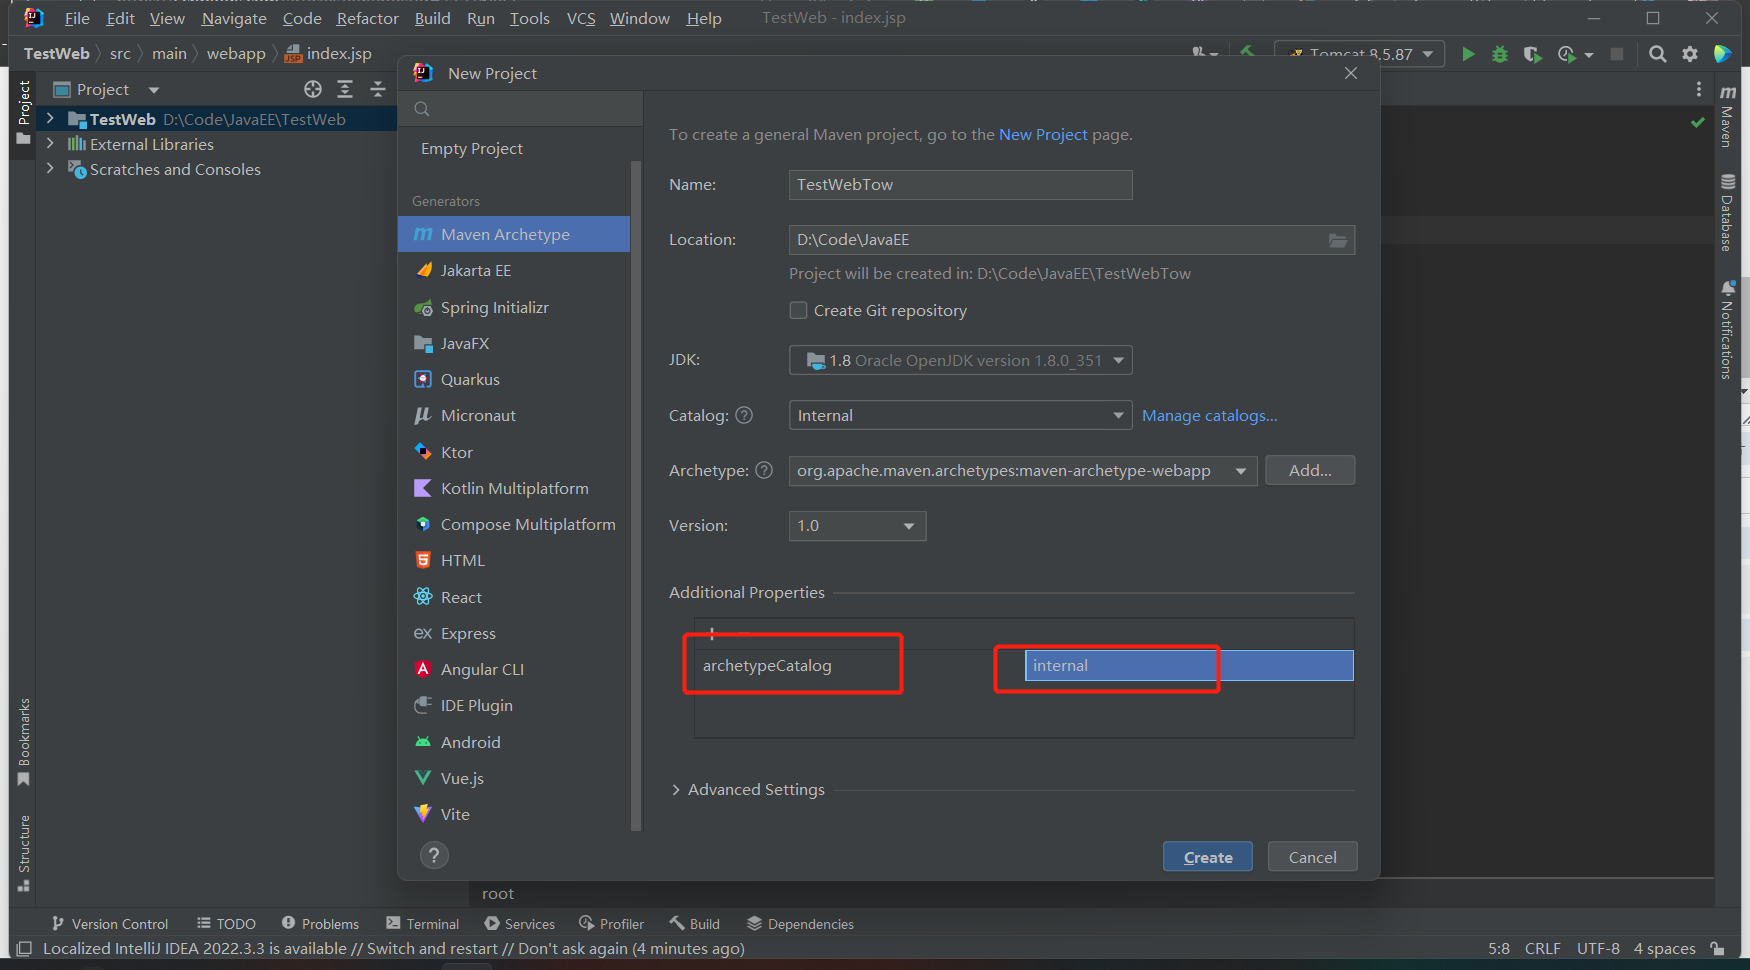Enable Create Git repository checkbox
The width and height of the screenshot is (1750, 970).
click(798, 310)
